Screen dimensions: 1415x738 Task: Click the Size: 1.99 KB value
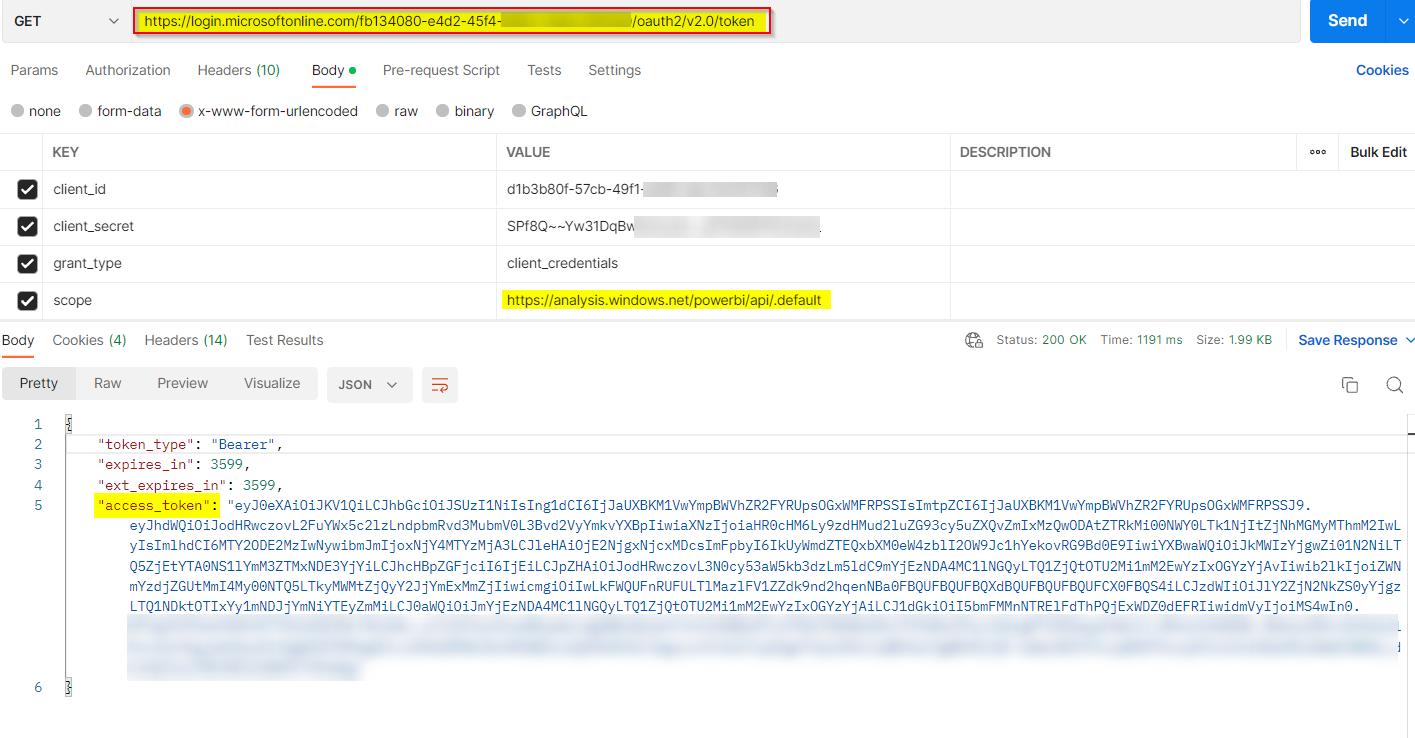(x=1234, y=340)
